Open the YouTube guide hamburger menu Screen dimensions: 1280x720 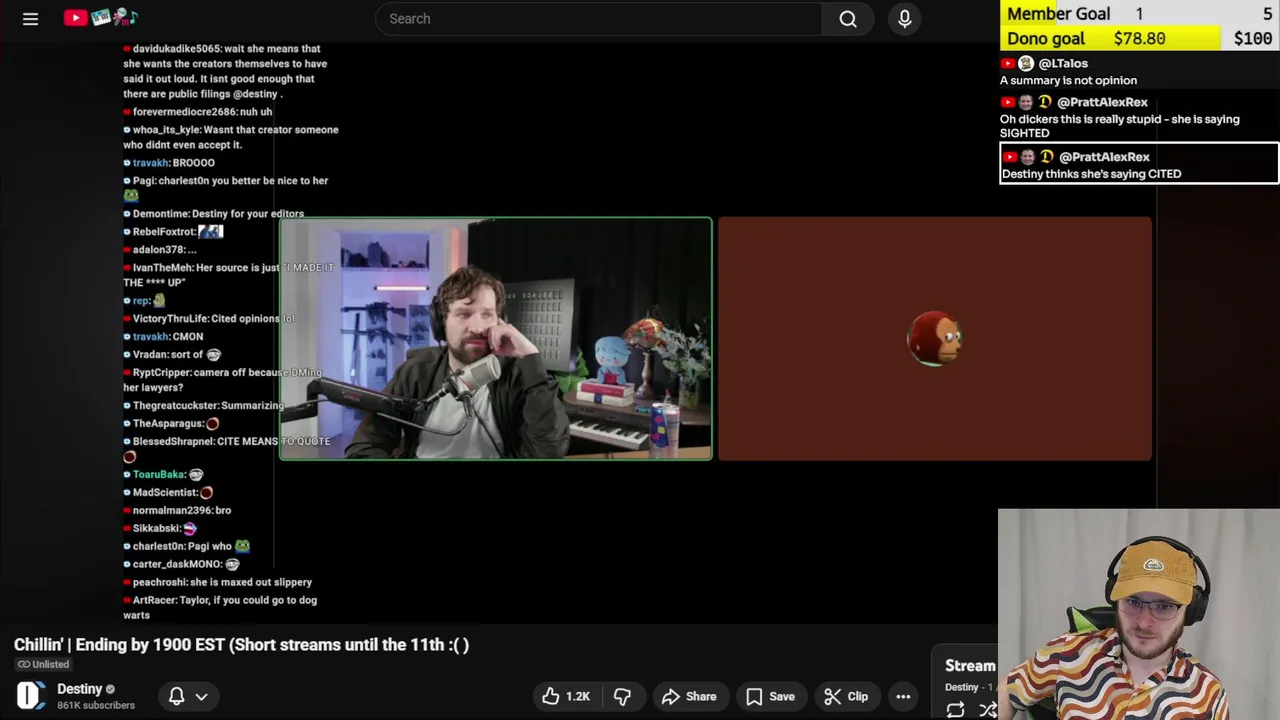30,18
